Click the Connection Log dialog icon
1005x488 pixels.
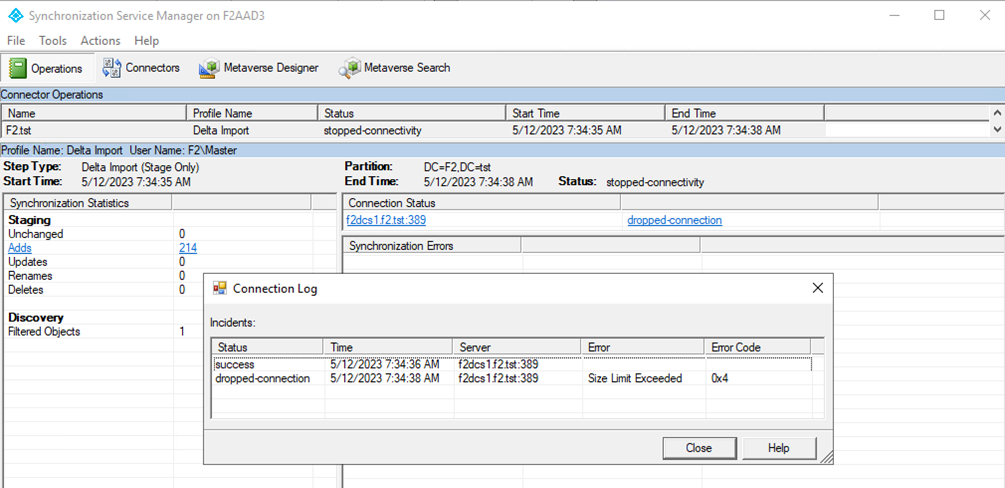[x=220, y=289]
